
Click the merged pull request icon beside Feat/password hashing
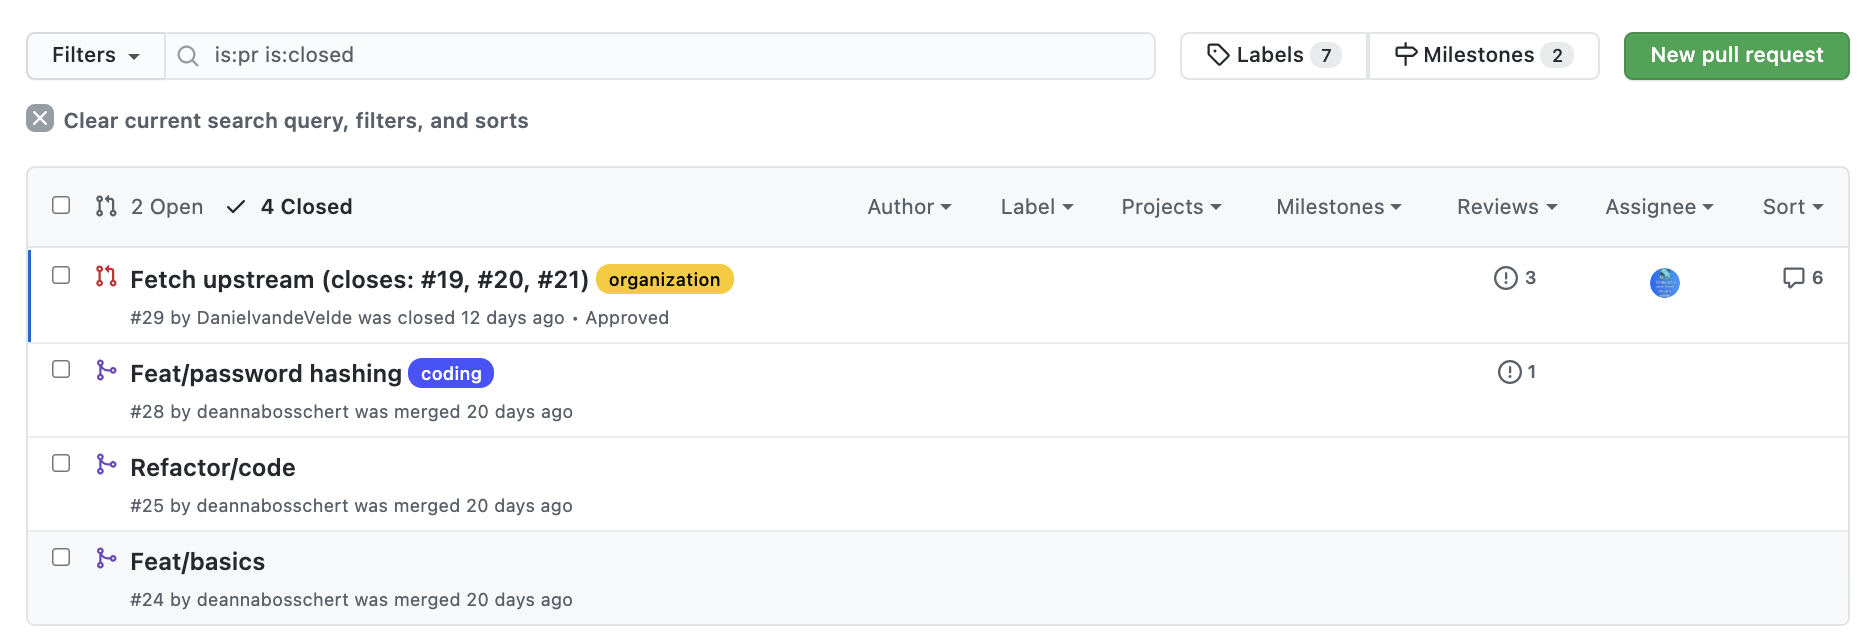click(106, 371)
